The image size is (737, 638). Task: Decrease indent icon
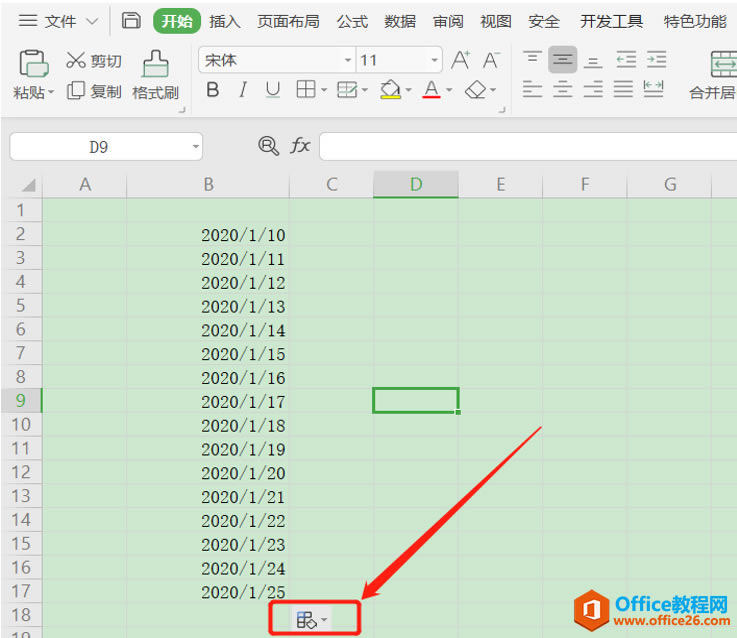click(626, 59)
